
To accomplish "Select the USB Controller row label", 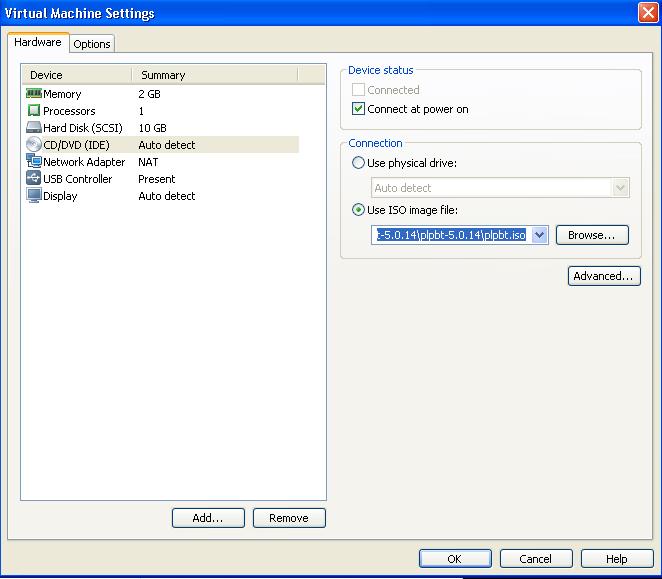I will point(78,179).
